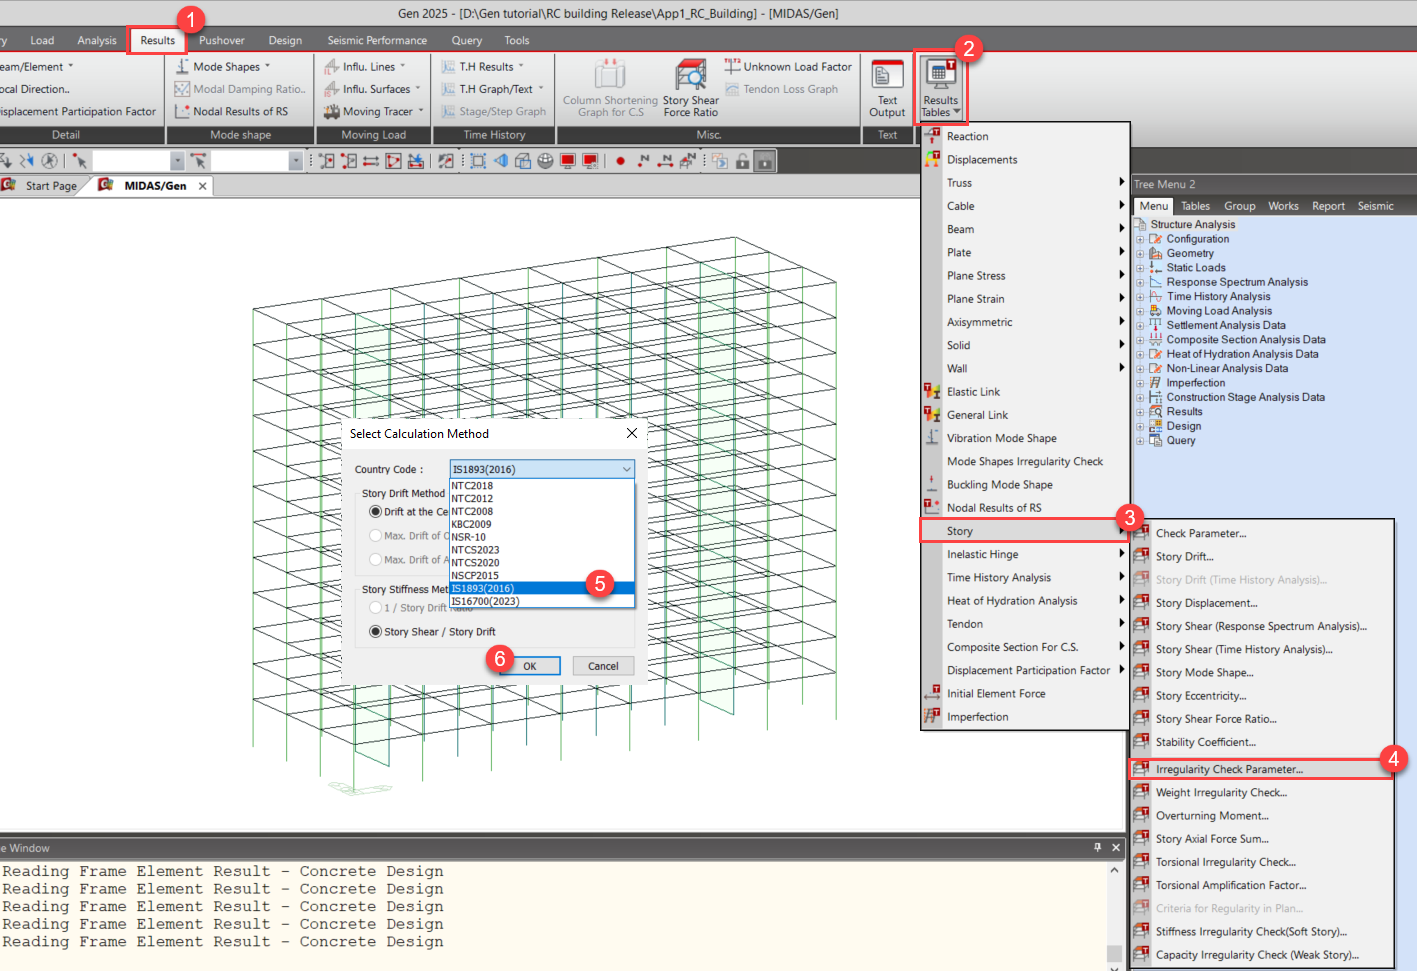The image size is (1417, 971).
Task: Click the Vibration Mode Shape menu icon
Action: (932, 438)
